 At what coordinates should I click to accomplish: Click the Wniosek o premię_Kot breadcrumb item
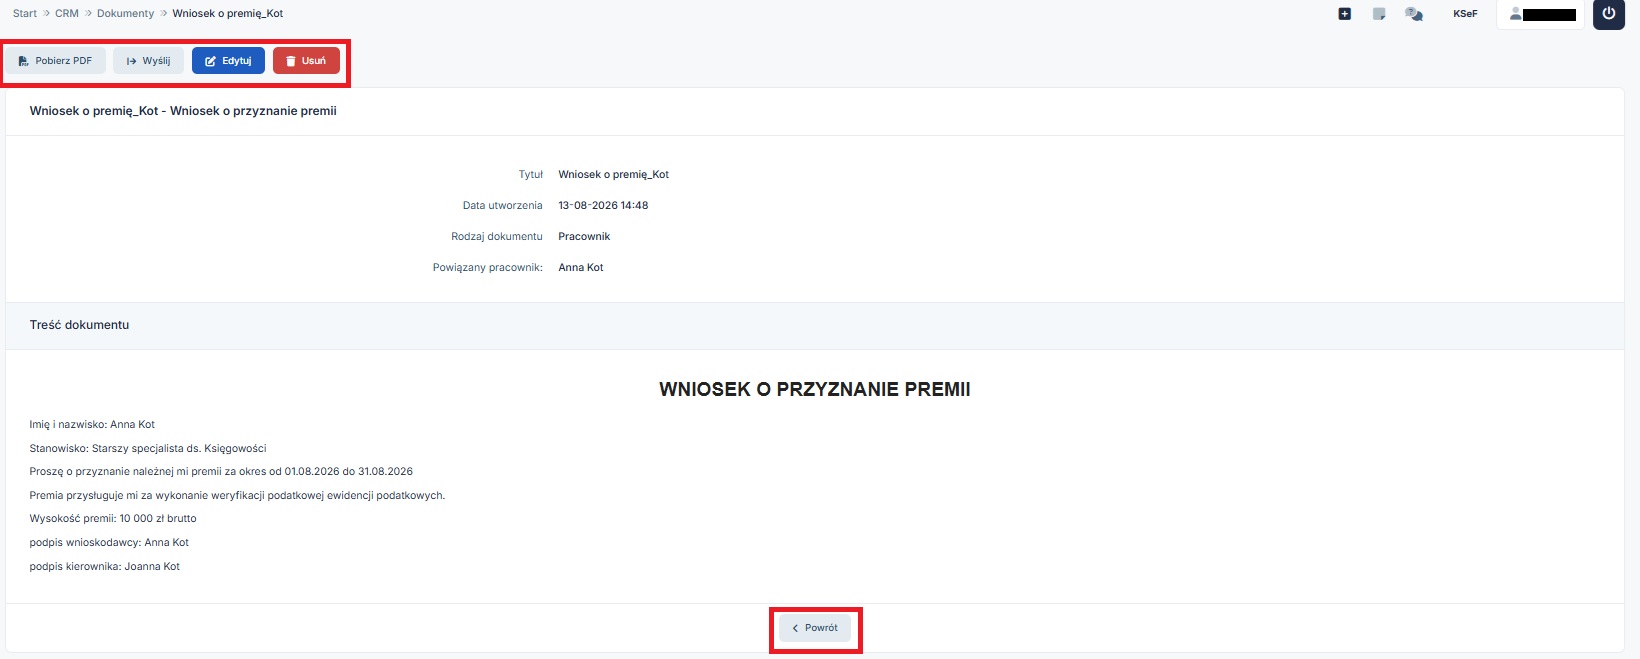pyautogui.click(x=228, y=13)
